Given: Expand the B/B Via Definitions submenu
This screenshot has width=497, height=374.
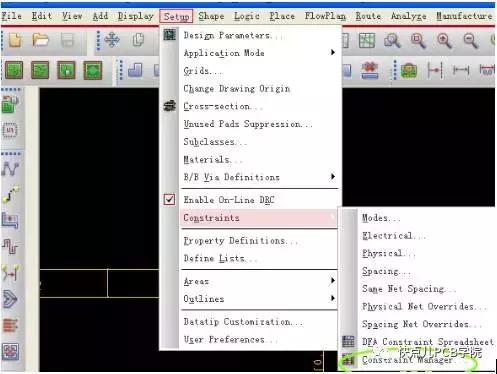Looking at the screenshot, I should coord(332,177).
